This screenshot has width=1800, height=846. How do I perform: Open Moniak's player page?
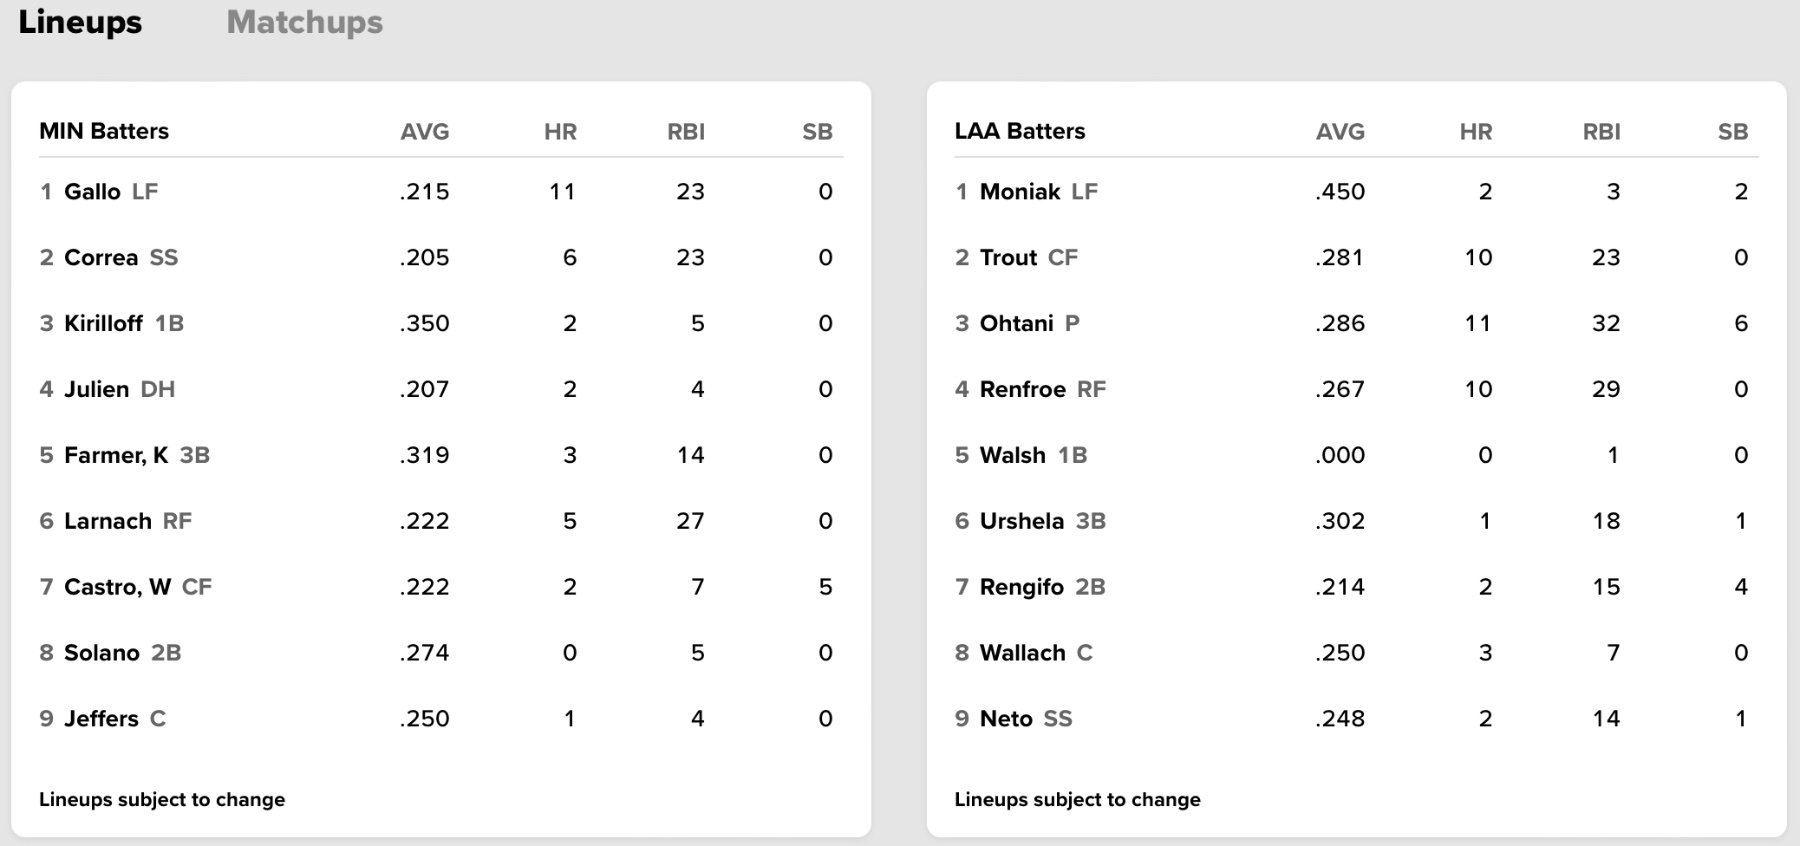1020,191
